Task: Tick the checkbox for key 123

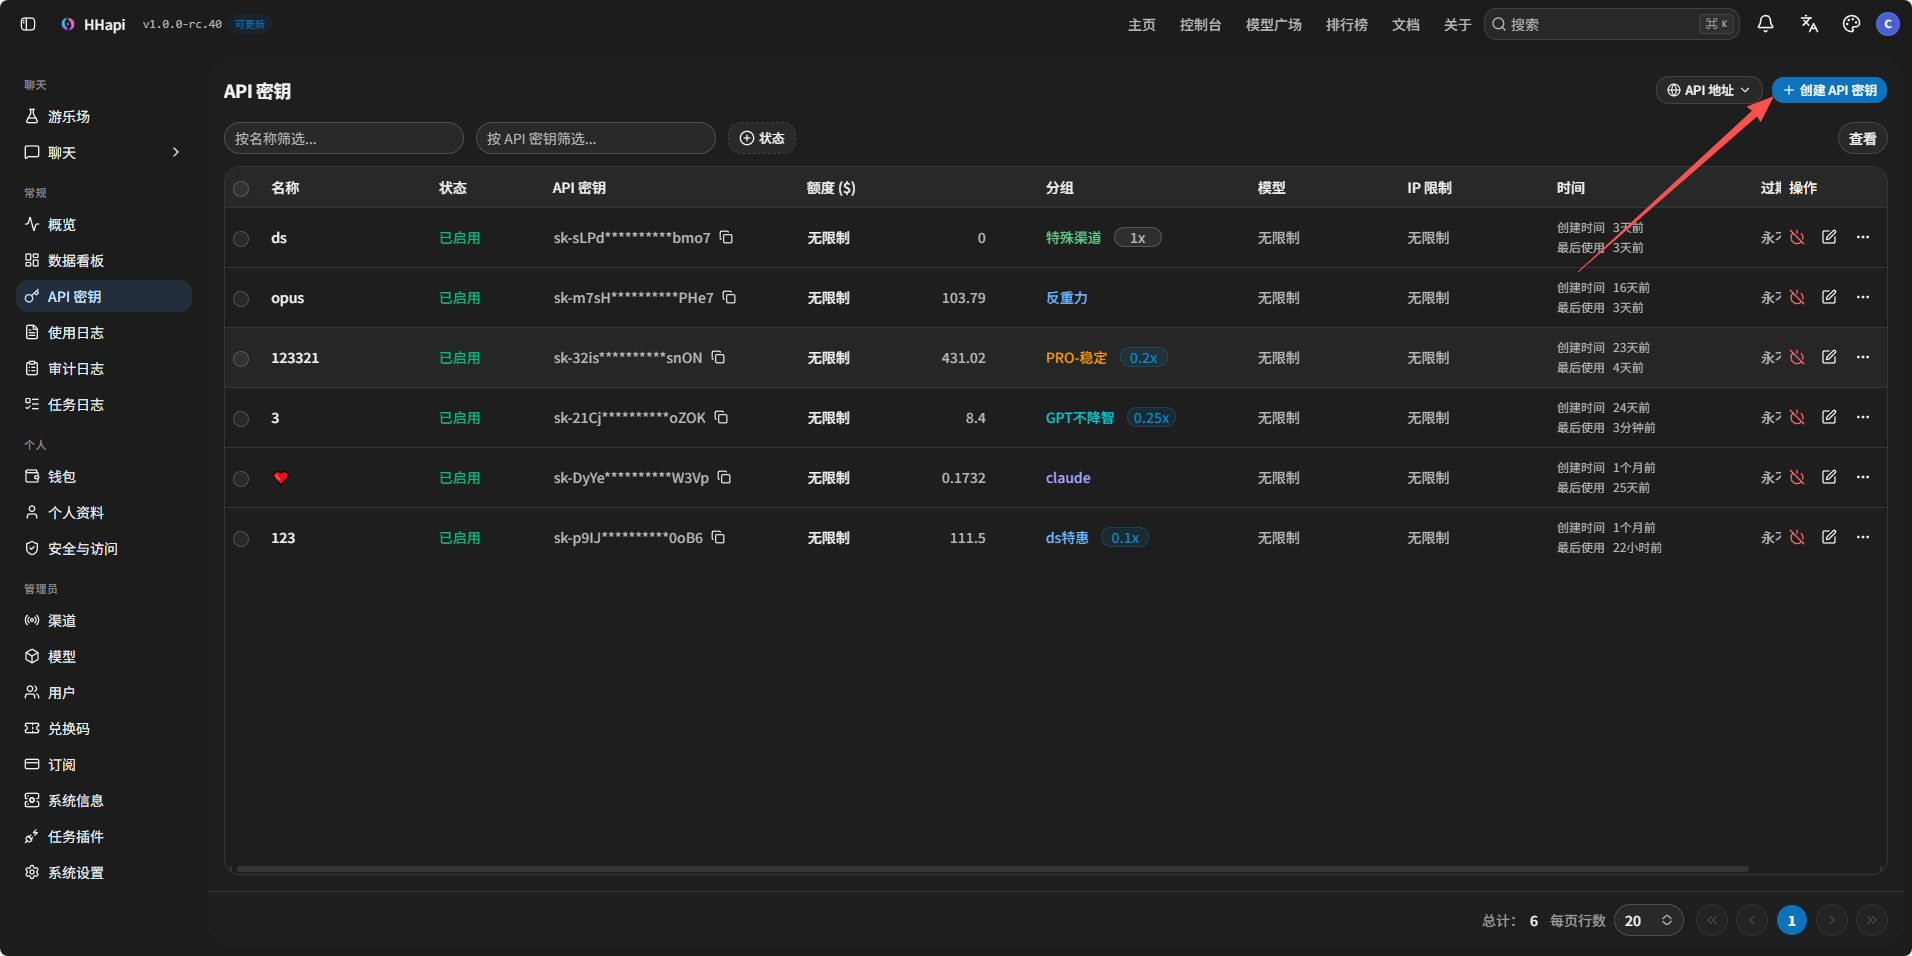Action: [241, 538]
